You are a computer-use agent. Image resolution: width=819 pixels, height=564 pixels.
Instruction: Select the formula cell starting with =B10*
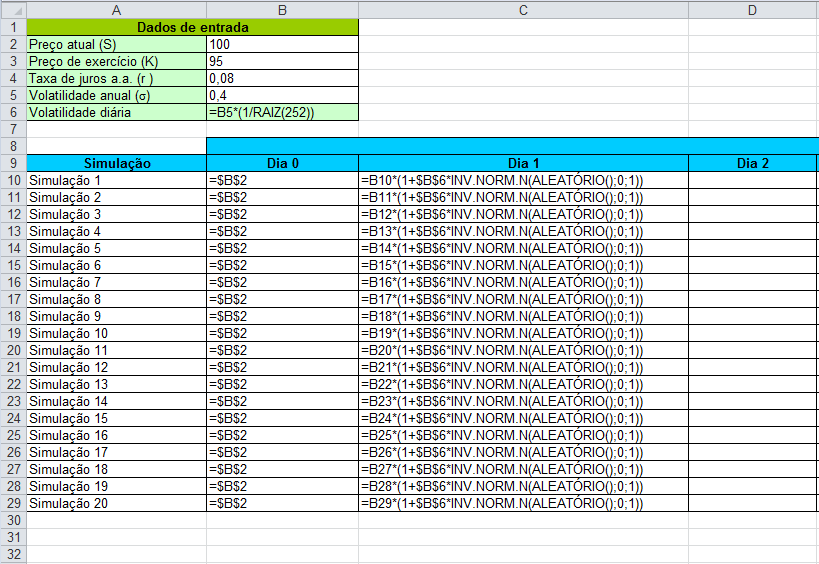pos(523,180)
